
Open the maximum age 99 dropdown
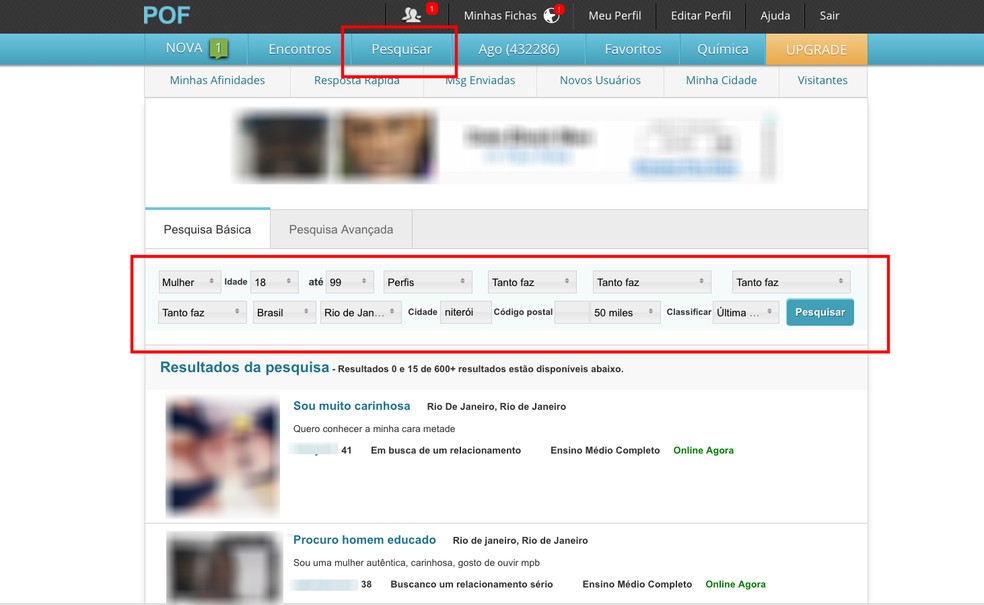350,282
